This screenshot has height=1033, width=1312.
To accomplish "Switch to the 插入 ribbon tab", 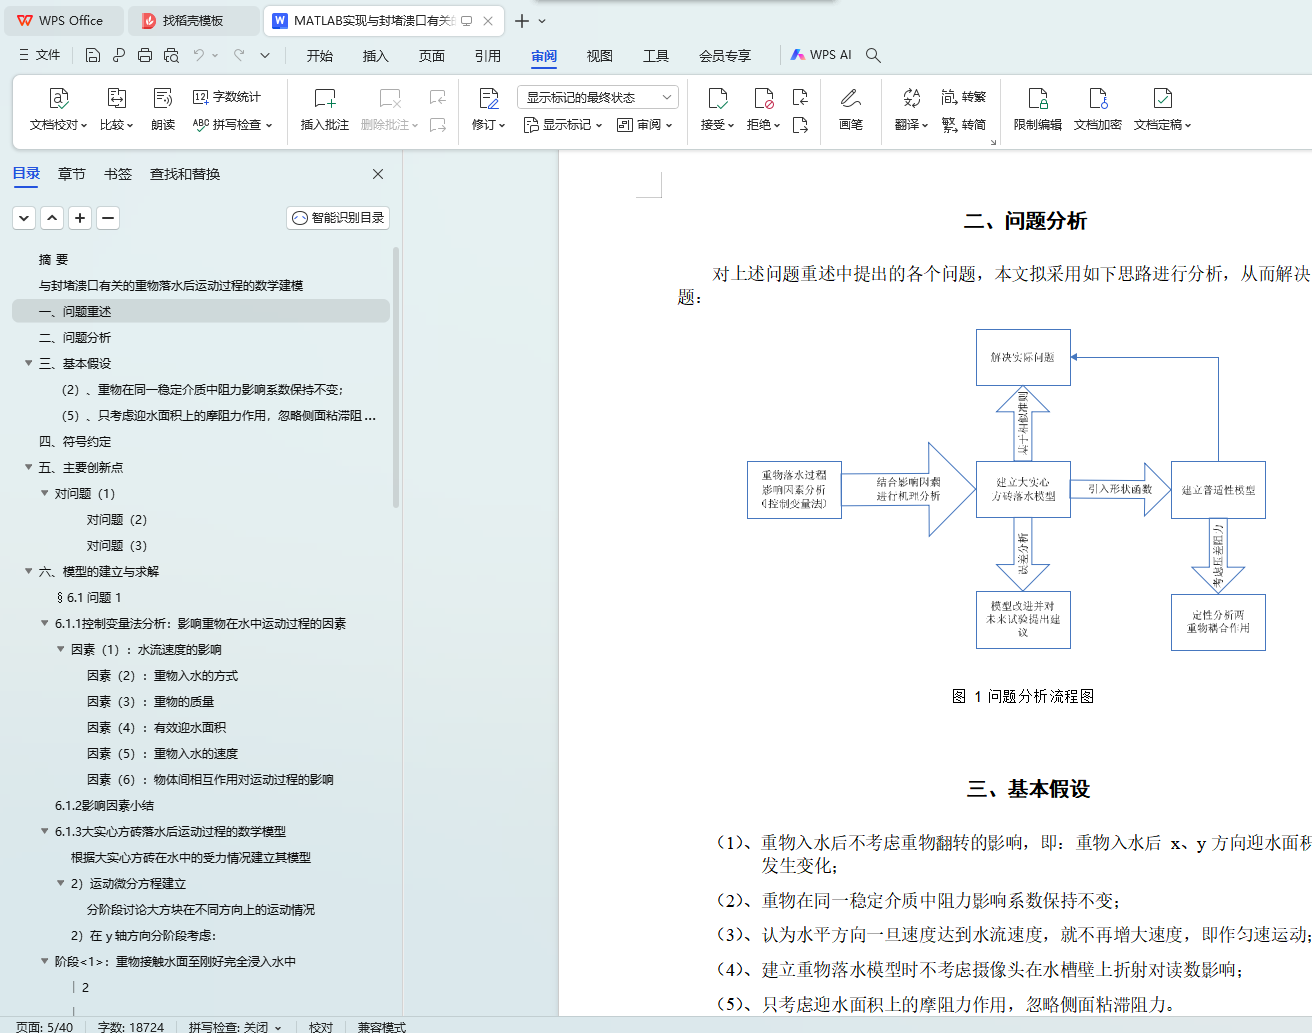I will pos(376,56).
